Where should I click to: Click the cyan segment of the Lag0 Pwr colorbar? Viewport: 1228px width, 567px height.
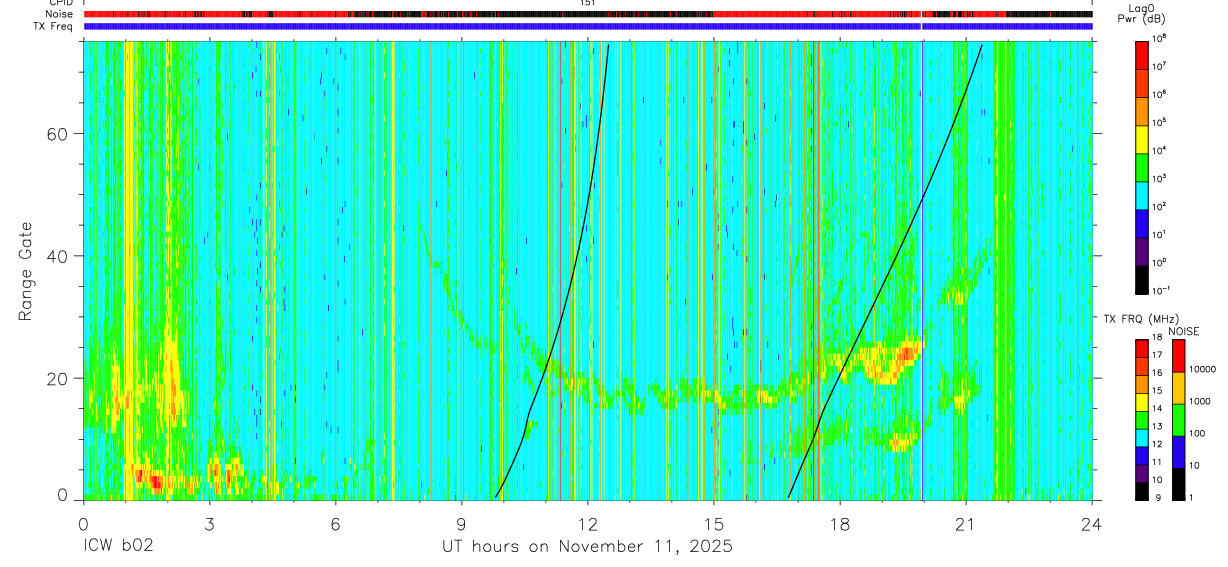pyautogui.click(x=1141, y=194)
